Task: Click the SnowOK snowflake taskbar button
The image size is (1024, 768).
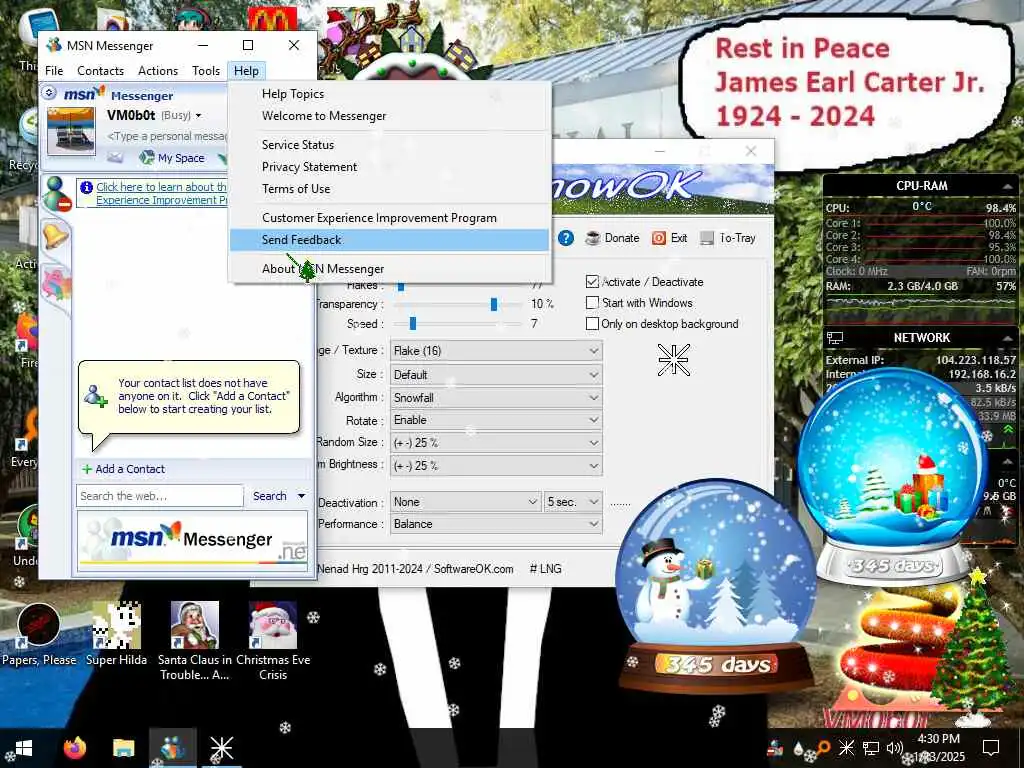Action: tap(221, 748)
